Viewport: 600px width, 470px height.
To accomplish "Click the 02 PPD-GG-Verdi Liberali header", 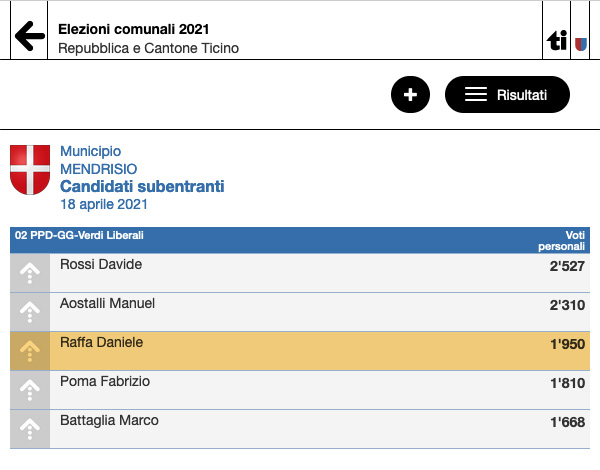I will [79, 235].
